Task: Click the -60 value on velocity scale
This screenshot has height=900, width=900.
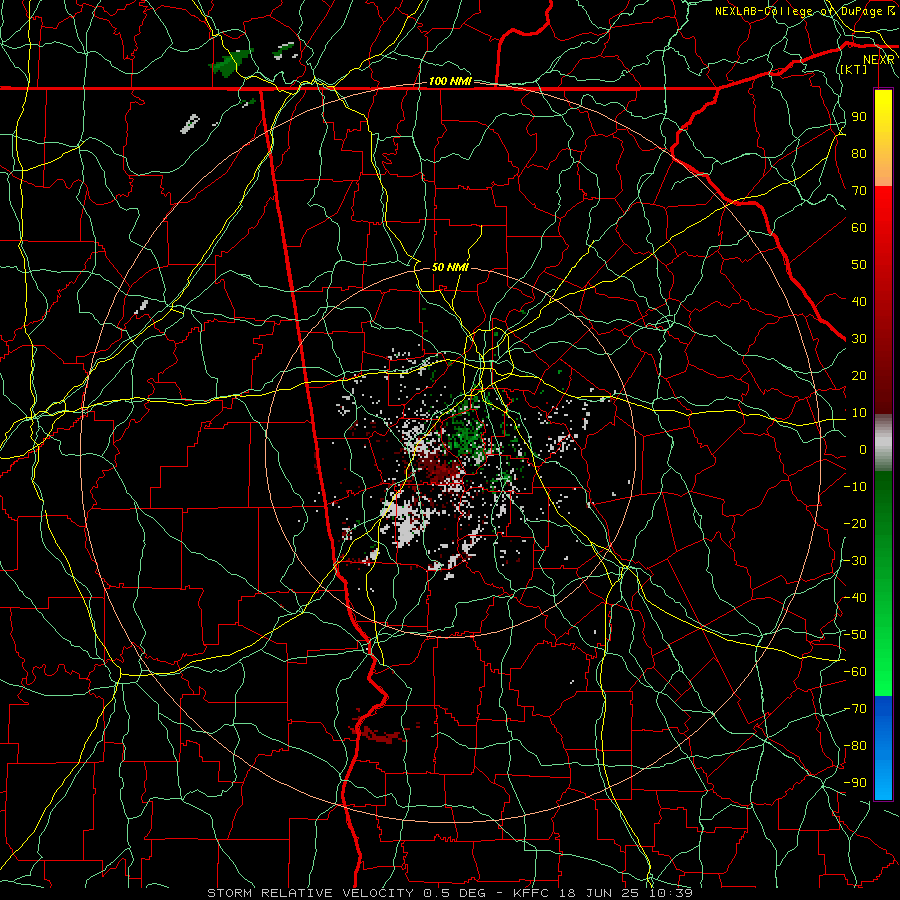Action: (x=855, y=672)
